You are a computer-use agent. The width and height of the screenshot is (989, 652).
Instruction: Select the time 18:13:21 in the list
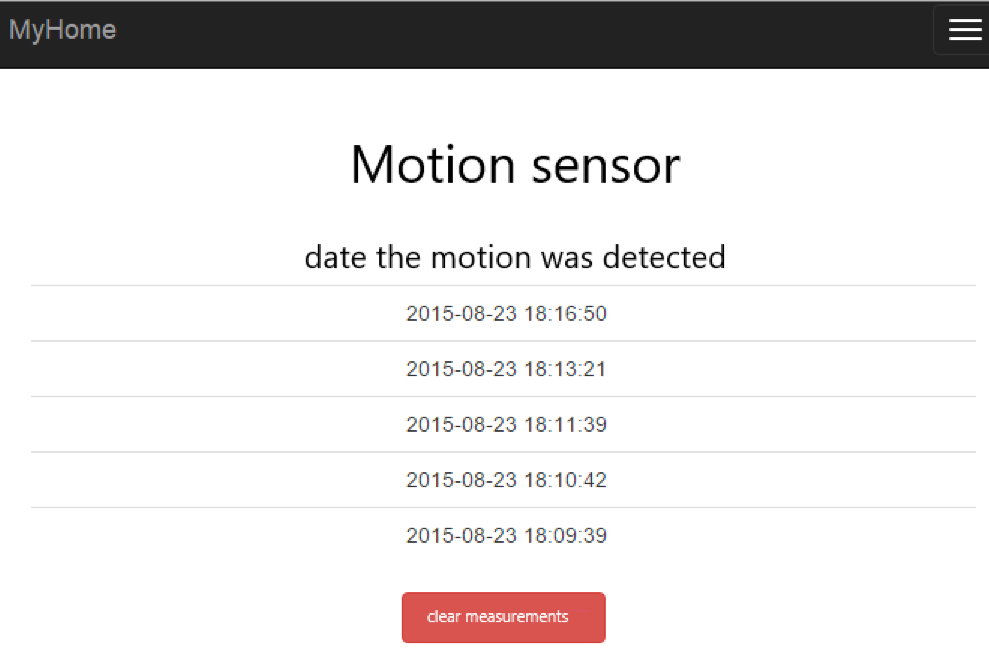click(565, 369)
